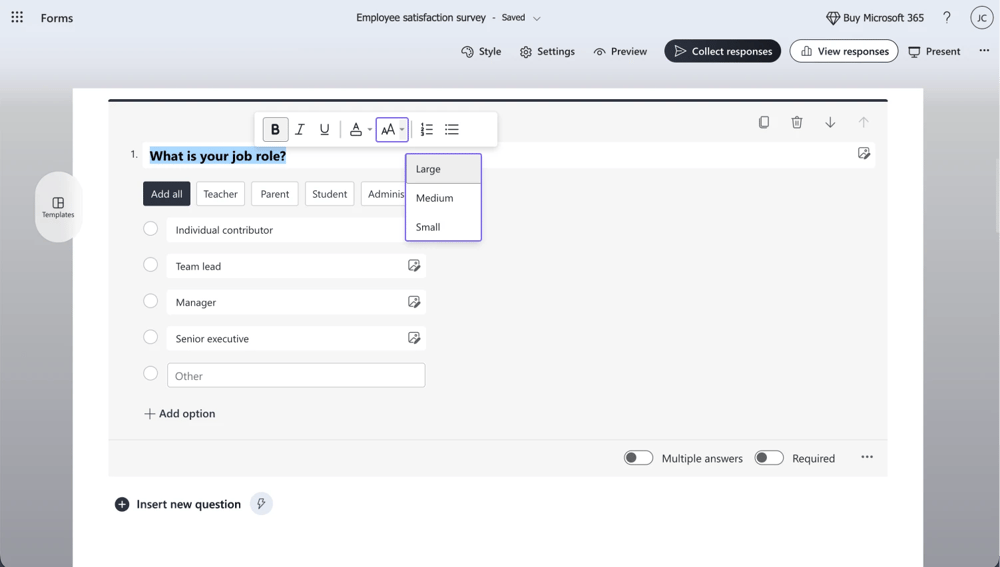Insert a numbered list
This screenshot has width=1000, height=567.
point(427,130)
